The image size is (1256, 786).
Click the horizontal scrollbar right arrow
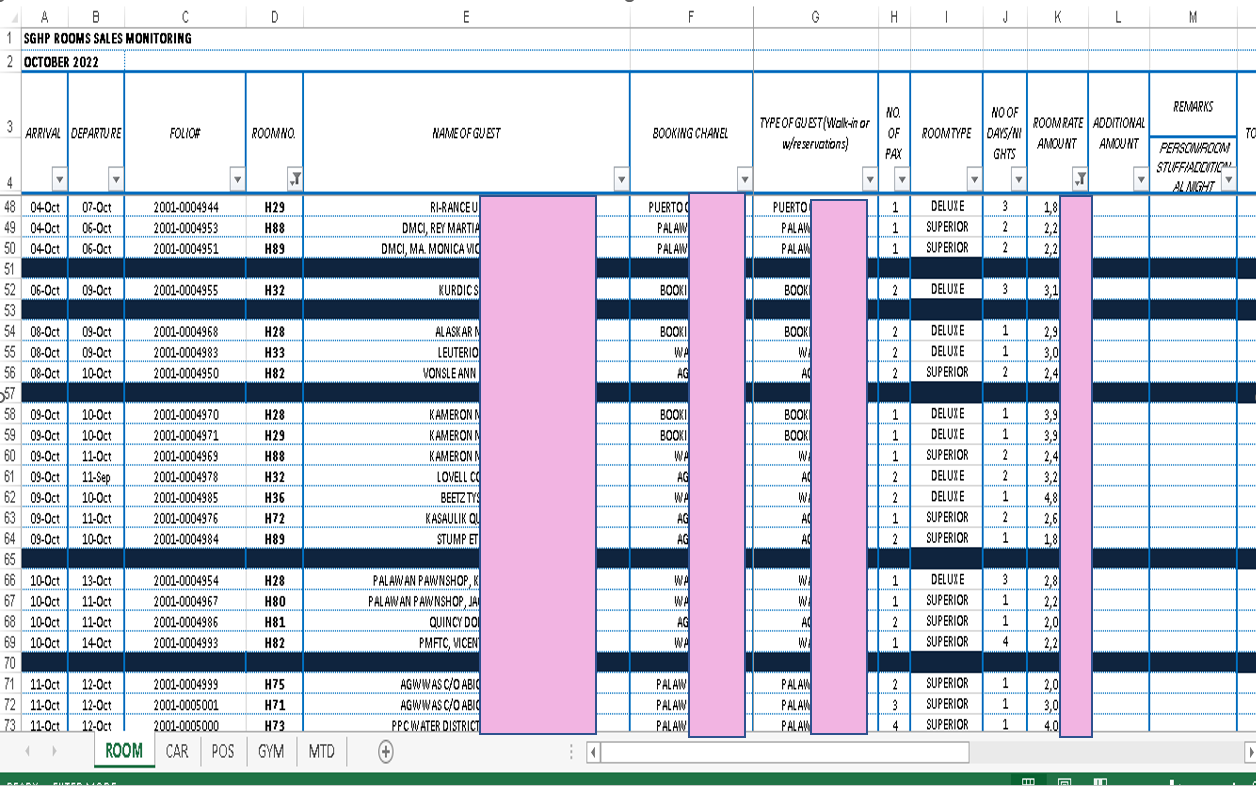click(1250, 752)
